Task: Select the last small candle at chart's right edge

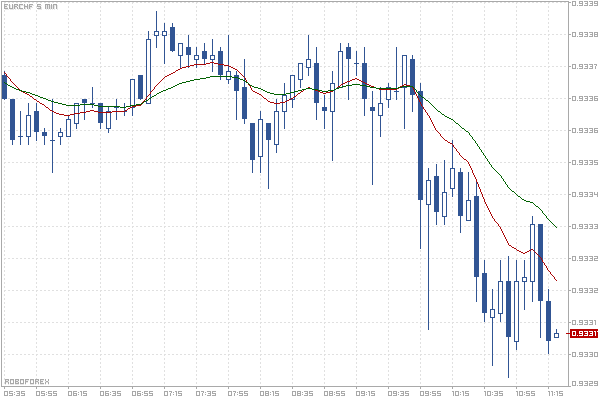Action: pyautogui.click(x=556, y=334)
